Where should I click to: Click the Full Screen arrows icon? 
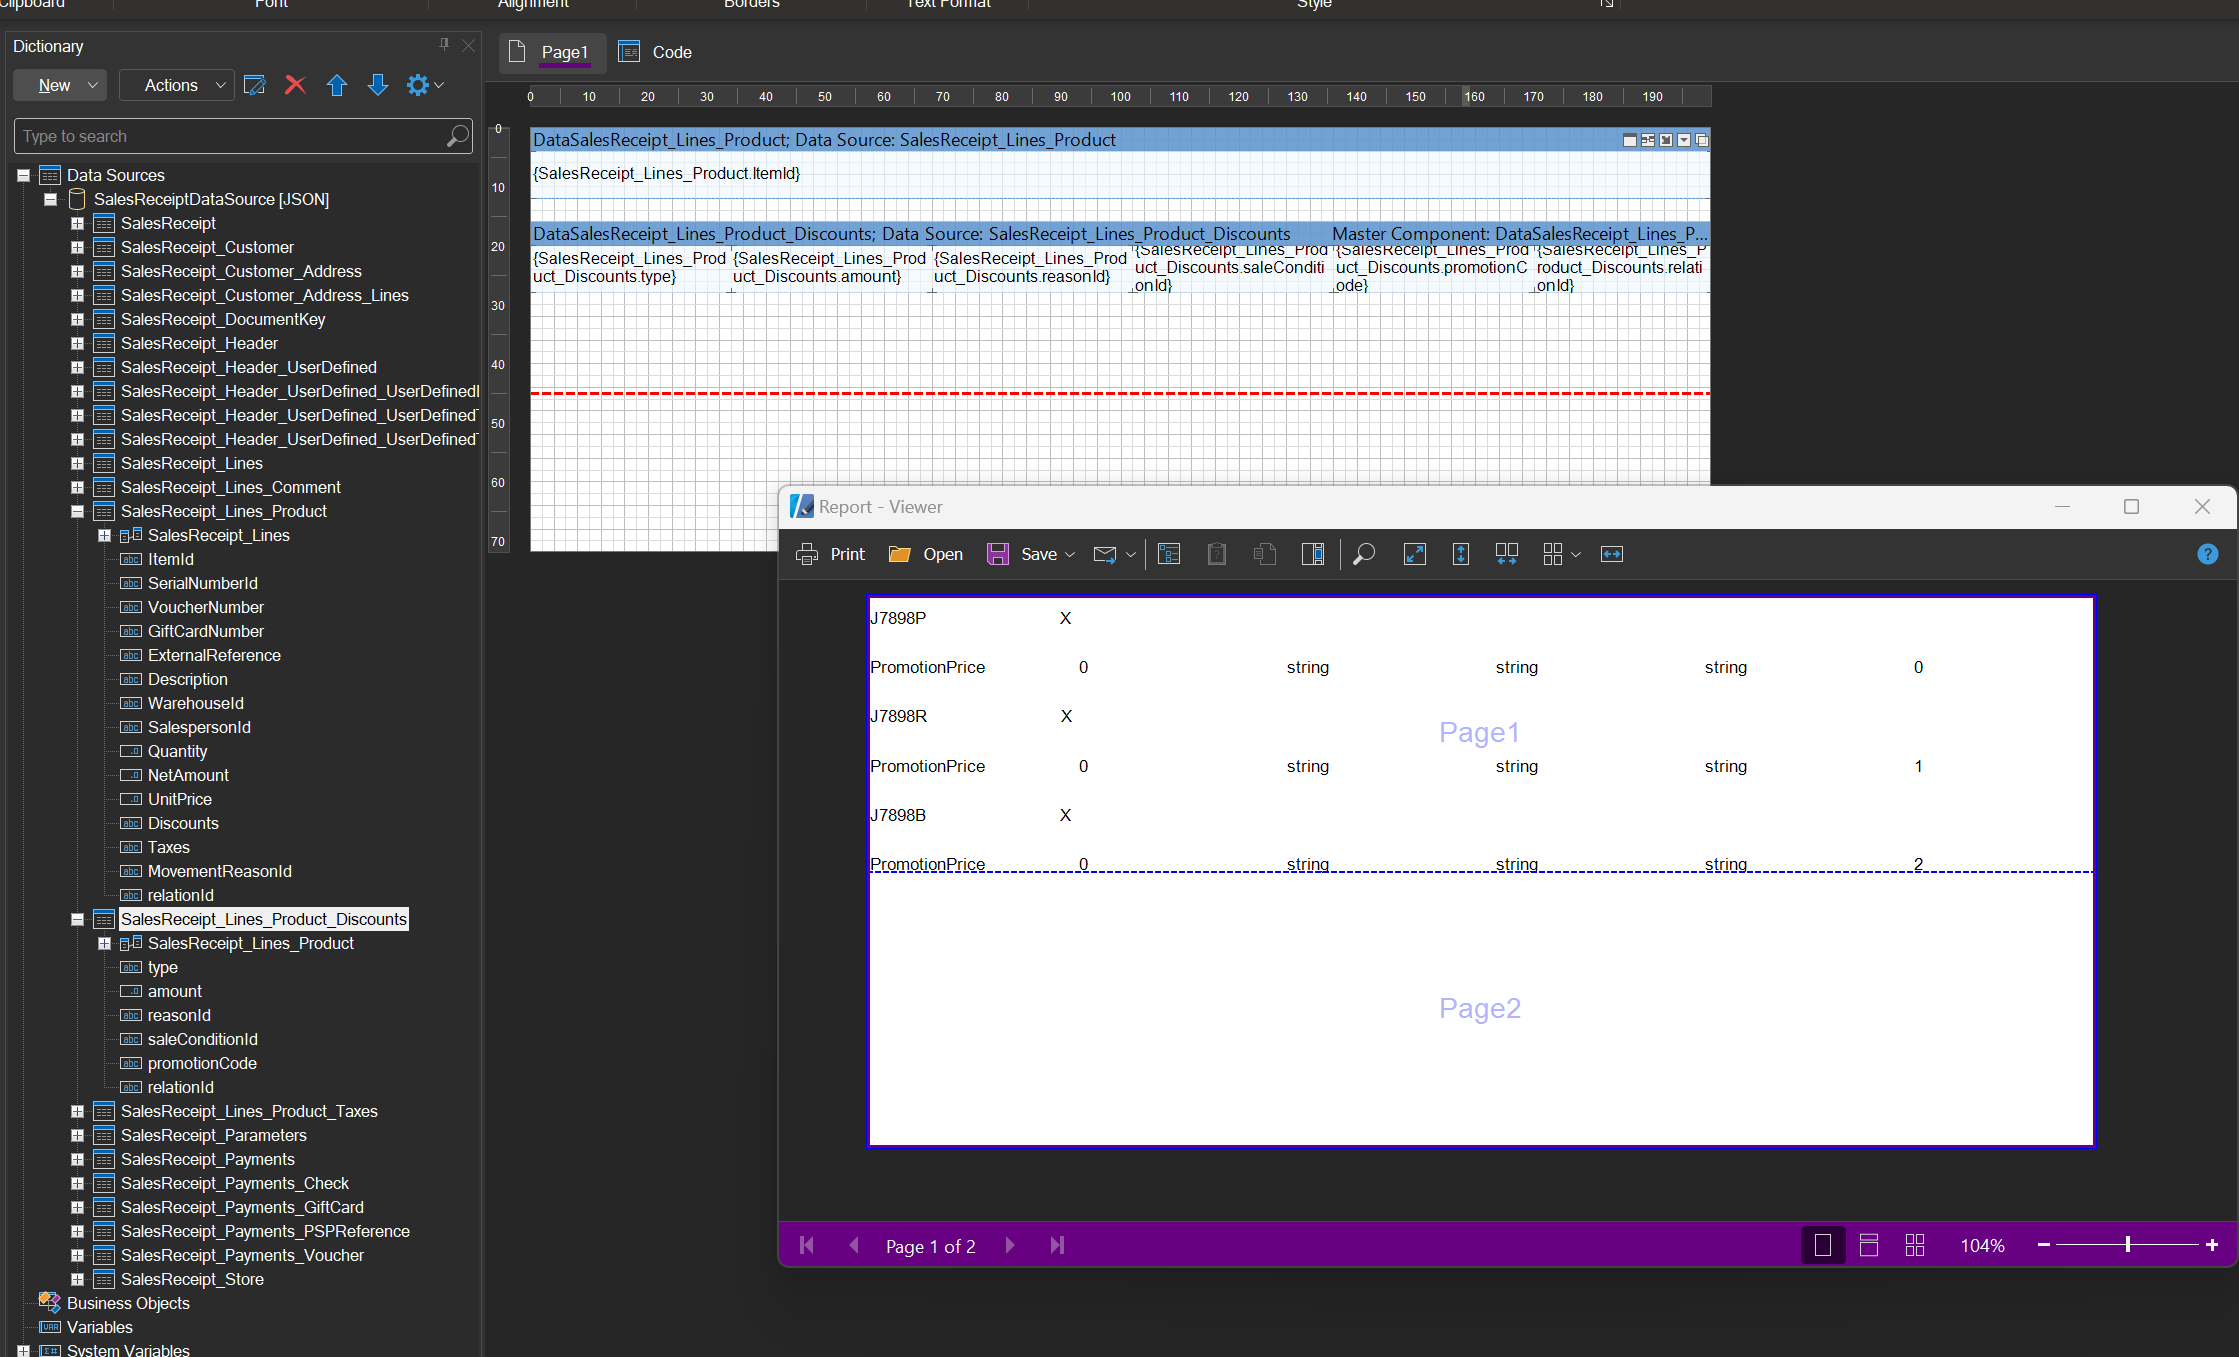click(1414, 554)
